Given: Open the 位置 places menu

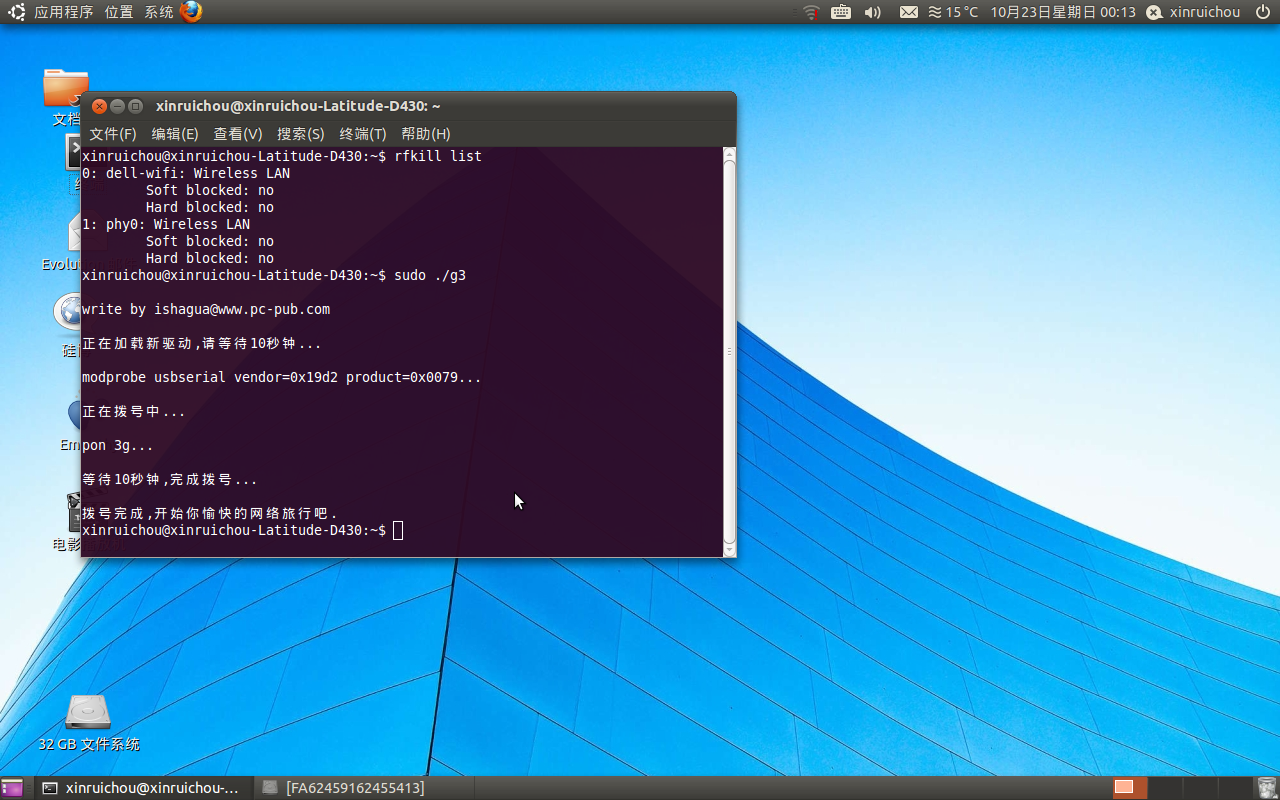Looking at the screenshot, I should [119, 12].
